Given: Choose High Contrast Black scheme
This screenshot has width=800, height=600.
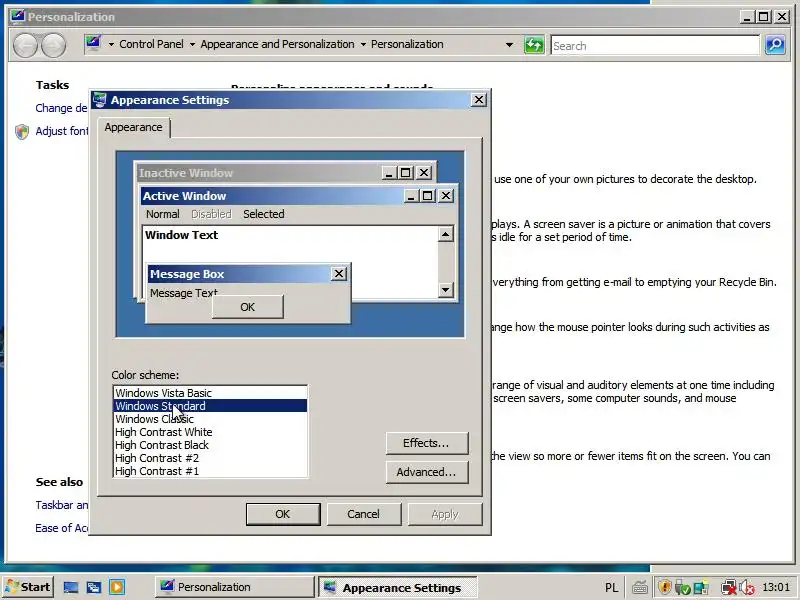Looking at the screenshot, I should pos(210,445).
